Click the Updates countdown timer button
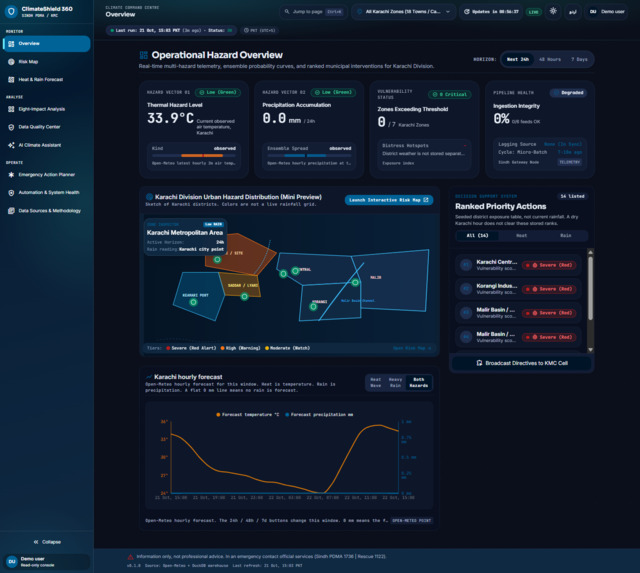Image resolution: width=640 pixels, height=573 pixels. 491,11
